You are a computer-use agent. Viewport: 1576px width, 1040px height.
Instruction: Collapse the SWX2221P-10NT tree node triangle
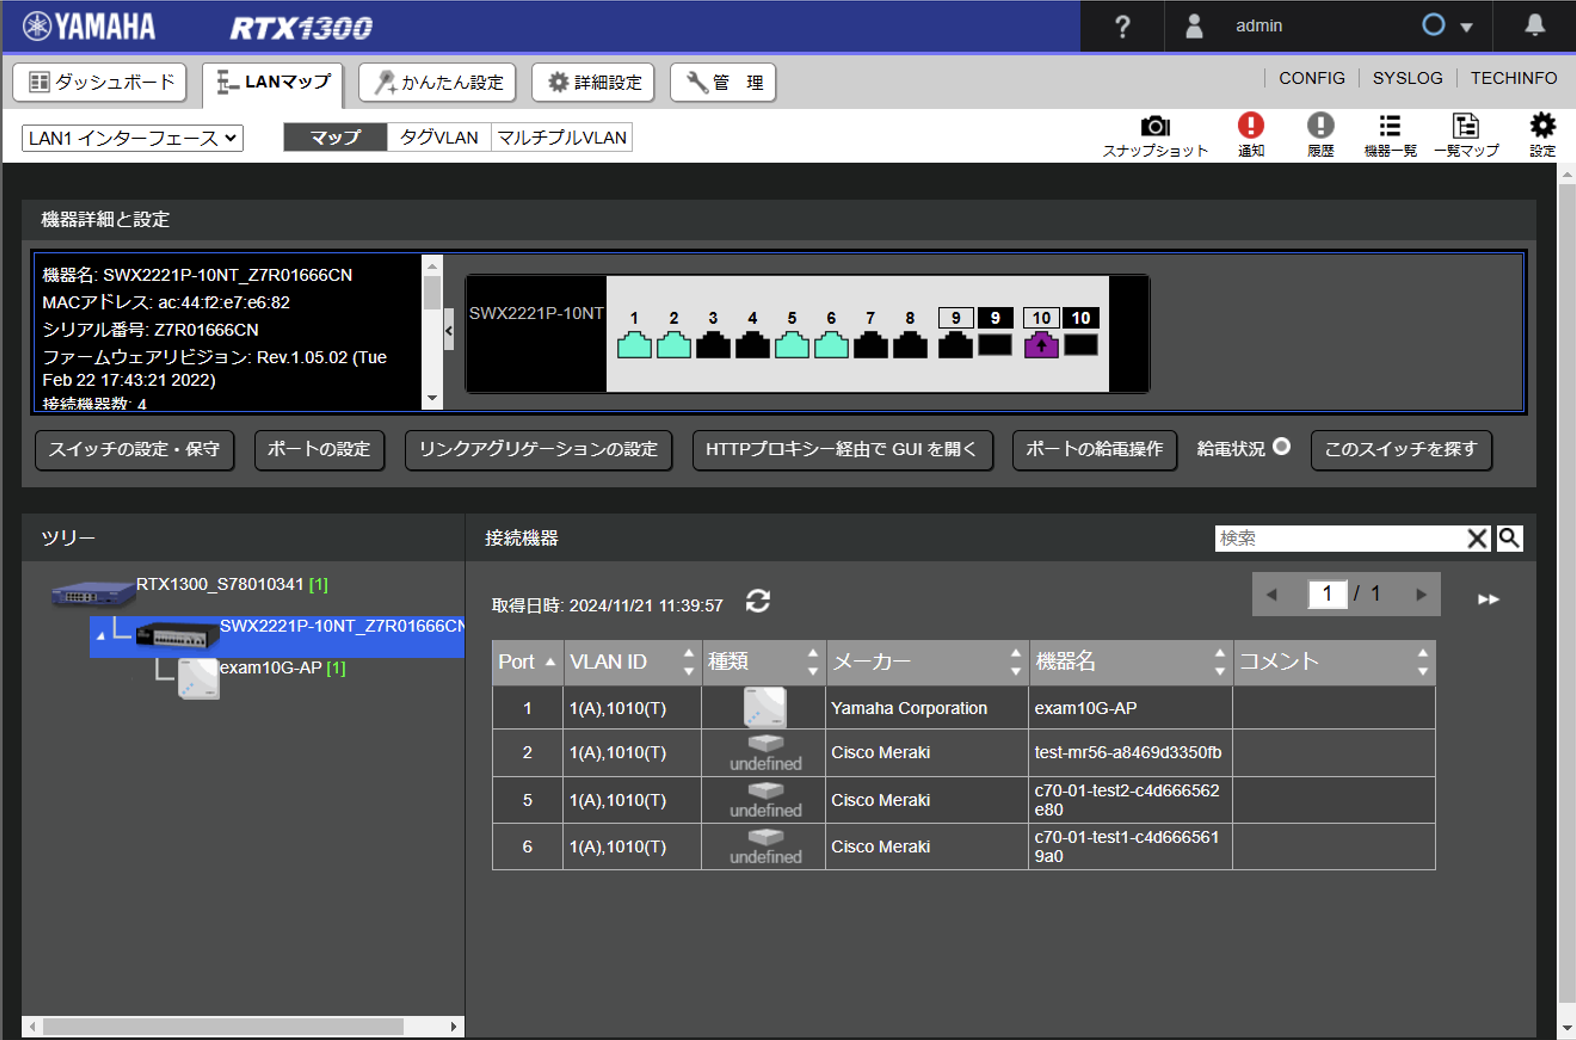[100, 635]
